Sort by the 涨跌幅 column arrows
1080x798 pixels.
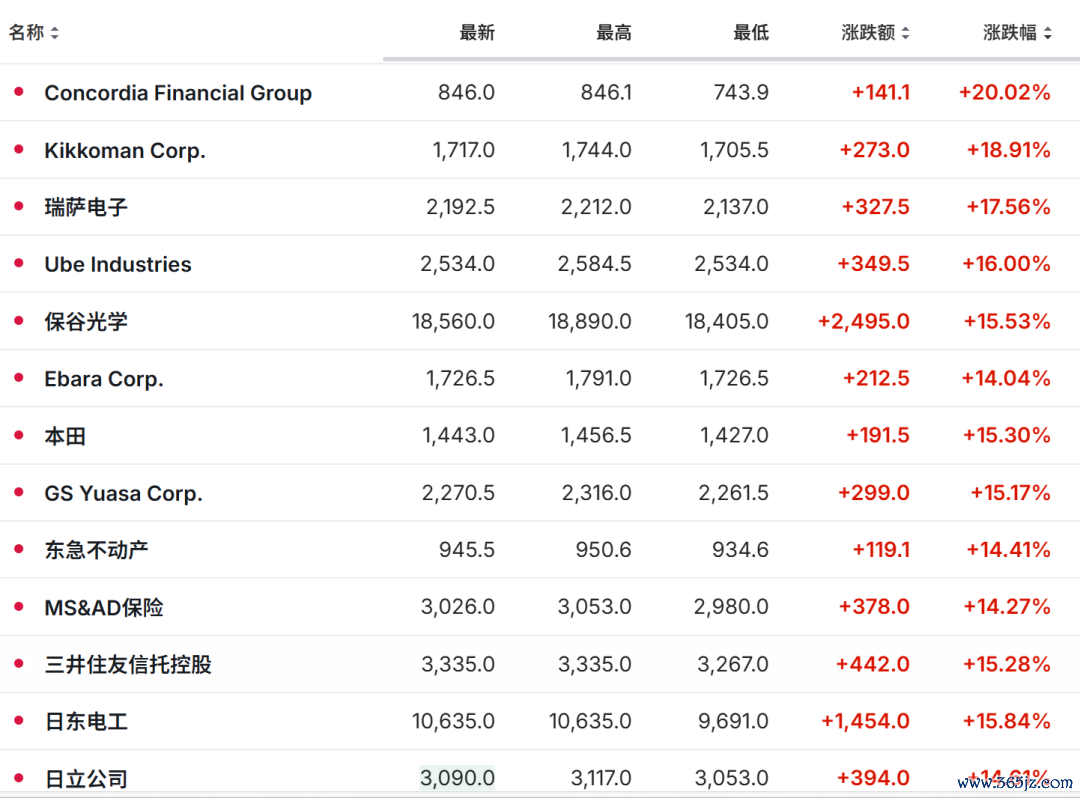coord(1048,32)
